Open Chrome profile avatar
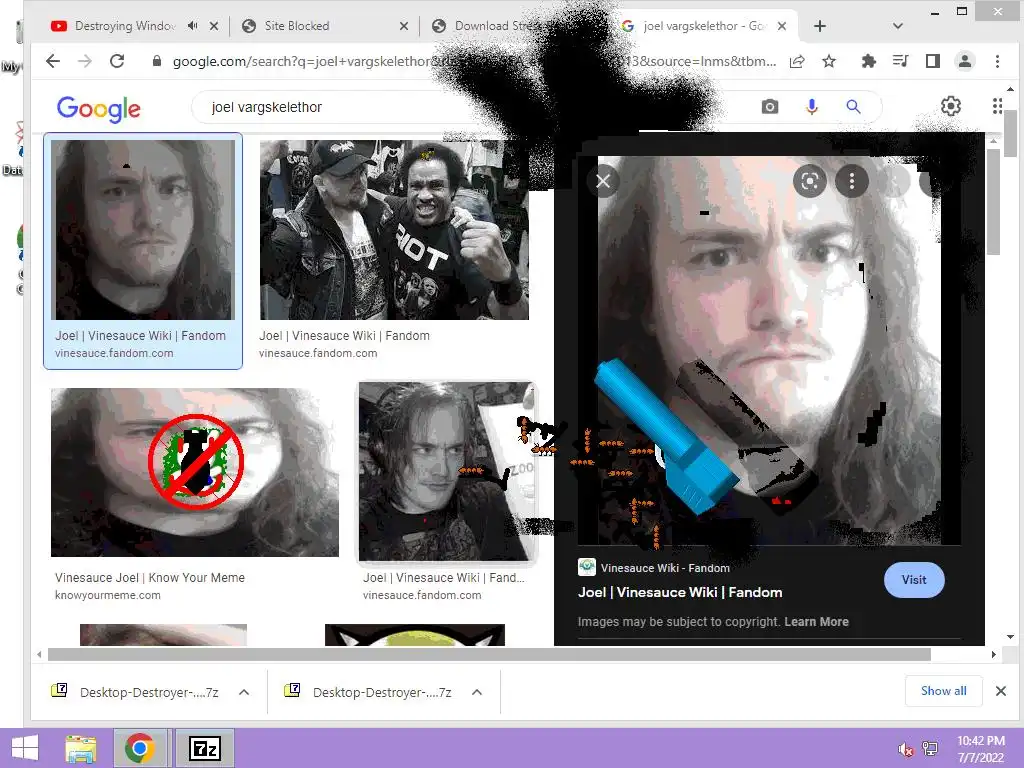The width and height of the screenshot is (1024, 768). coord(965,61)
